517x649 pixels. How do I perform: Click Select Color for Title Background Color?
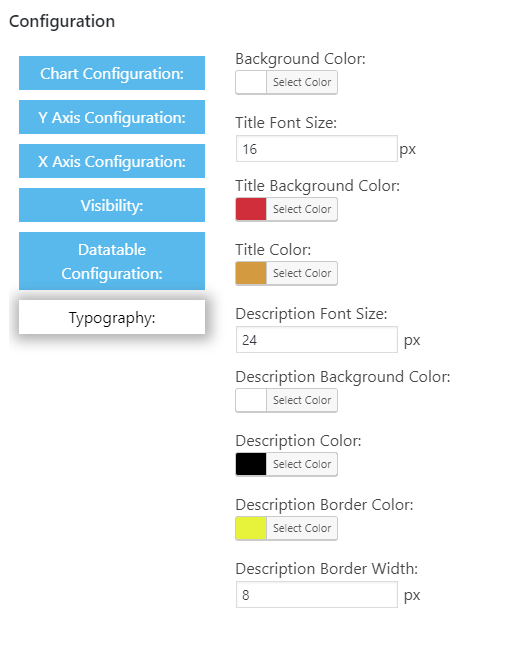pos(302,209)
